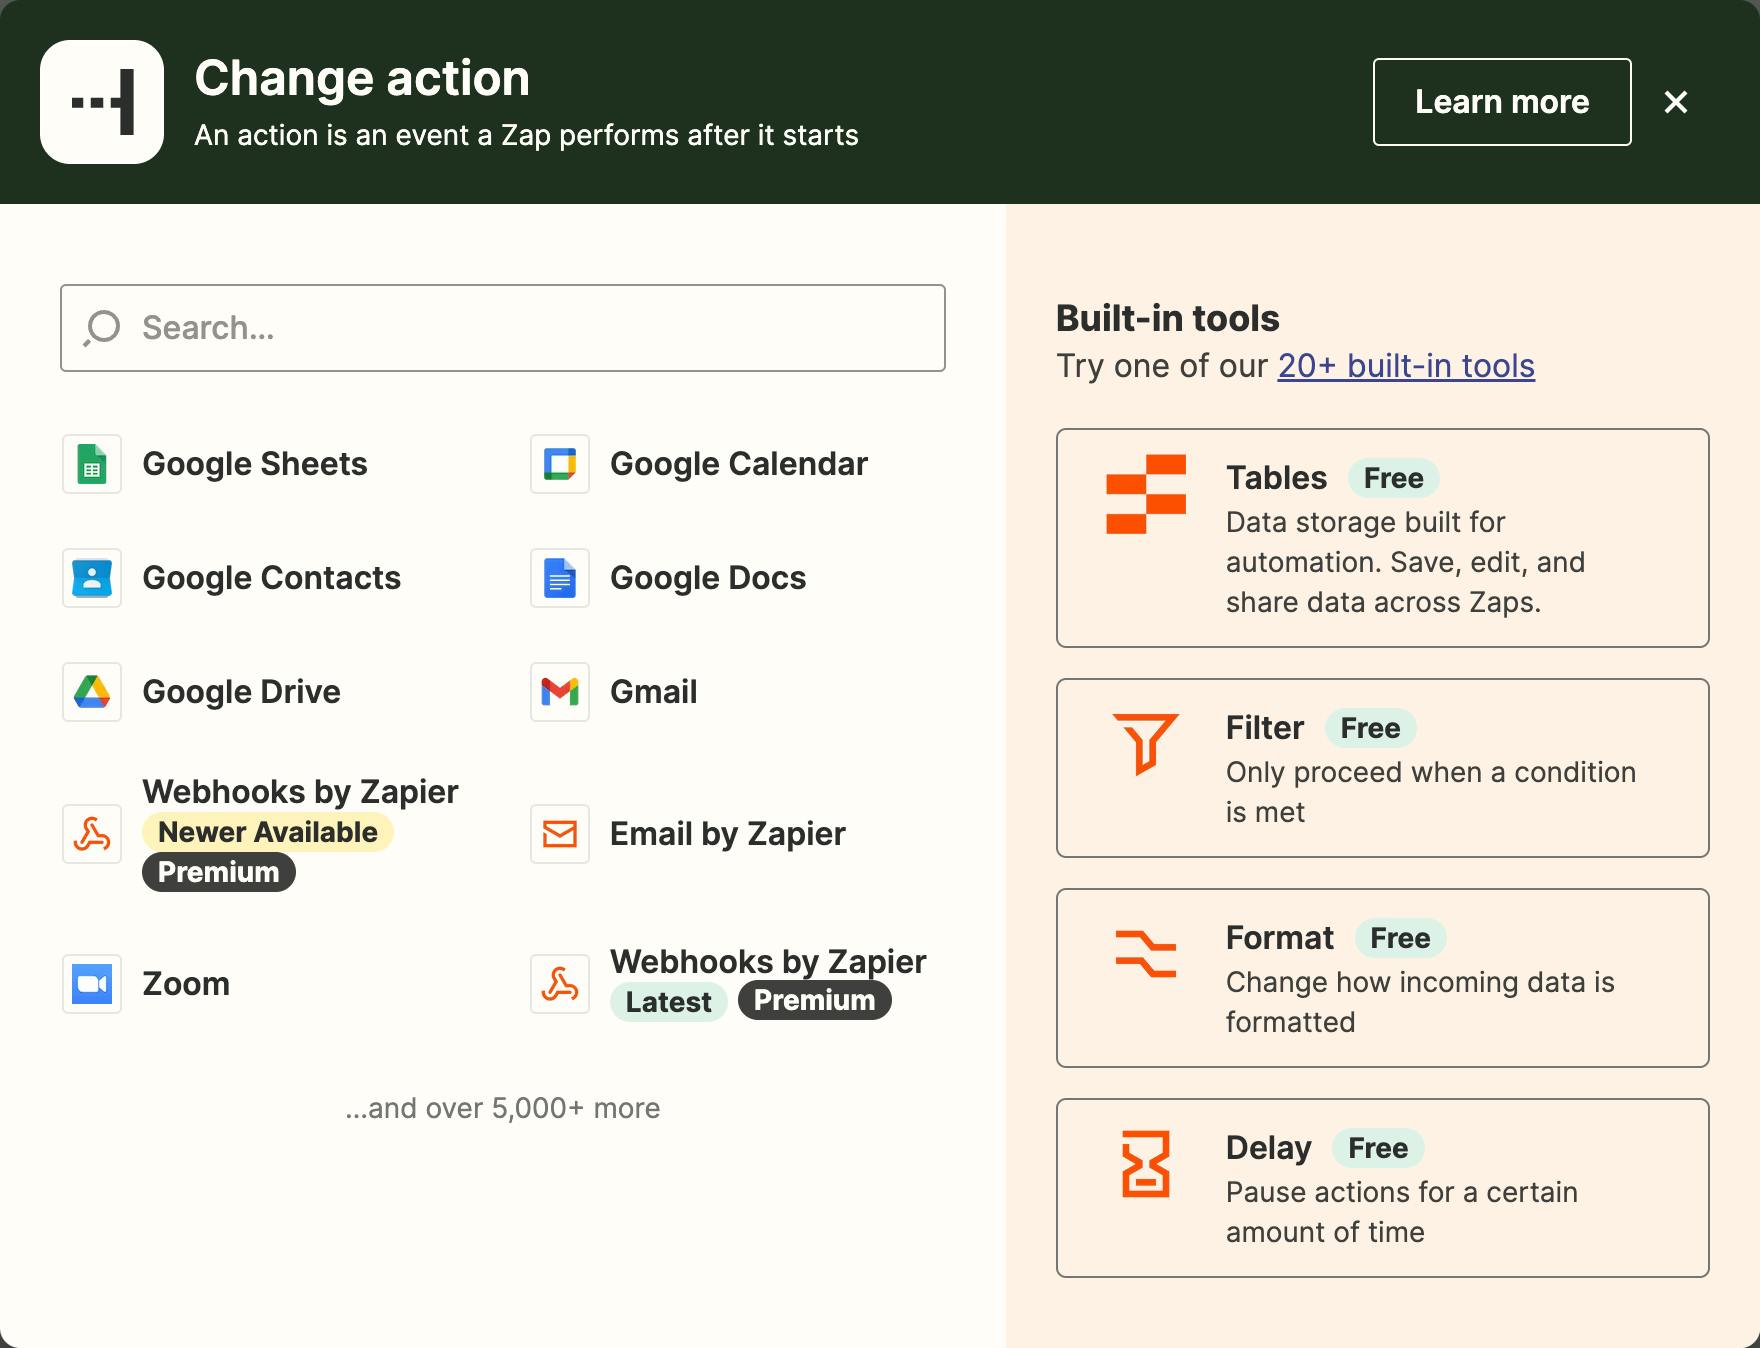Image resolution: width=1760 pixels, height=1348 pixels.
Task: Click the Delay hourglass icon
Action: [x=1146, y=1164]
